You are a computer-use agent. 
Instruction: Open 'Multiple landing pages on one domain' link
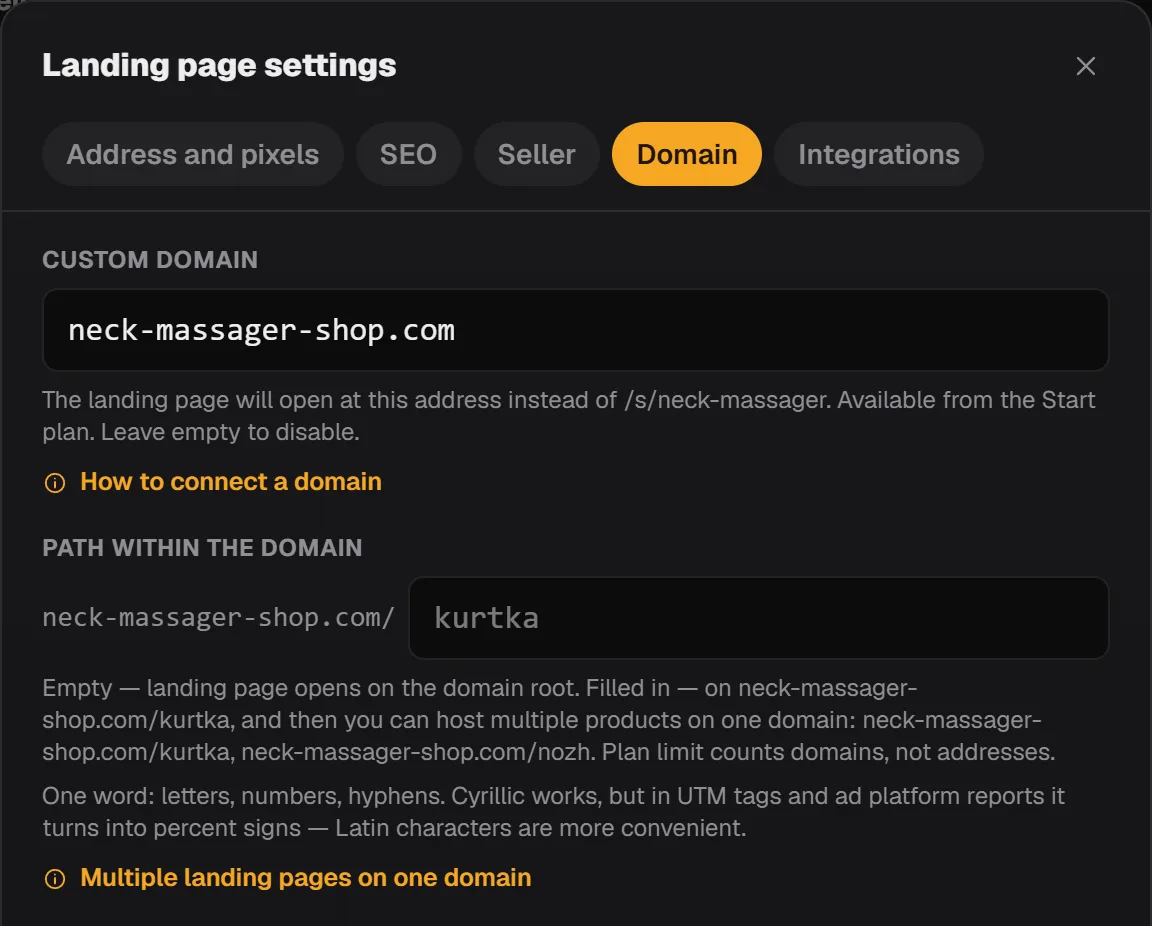point(306,878)
